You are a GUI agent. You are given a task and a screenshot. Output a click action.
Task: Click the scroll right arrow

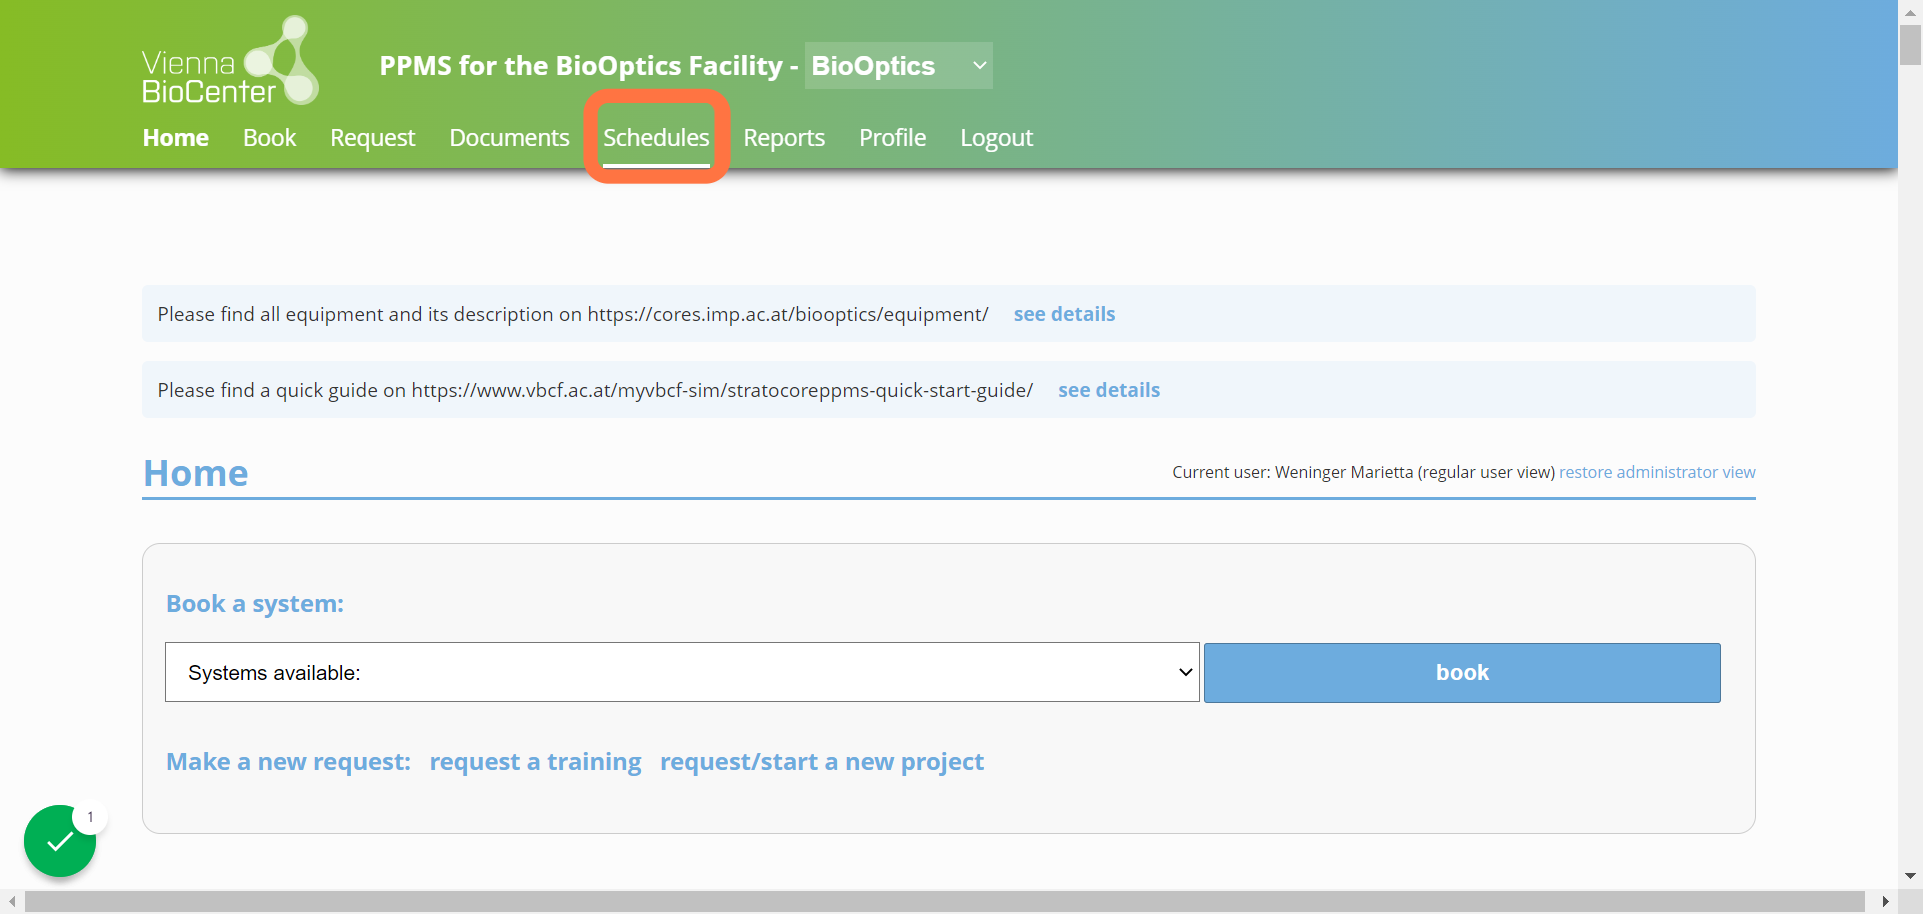tap(1885, 901)
